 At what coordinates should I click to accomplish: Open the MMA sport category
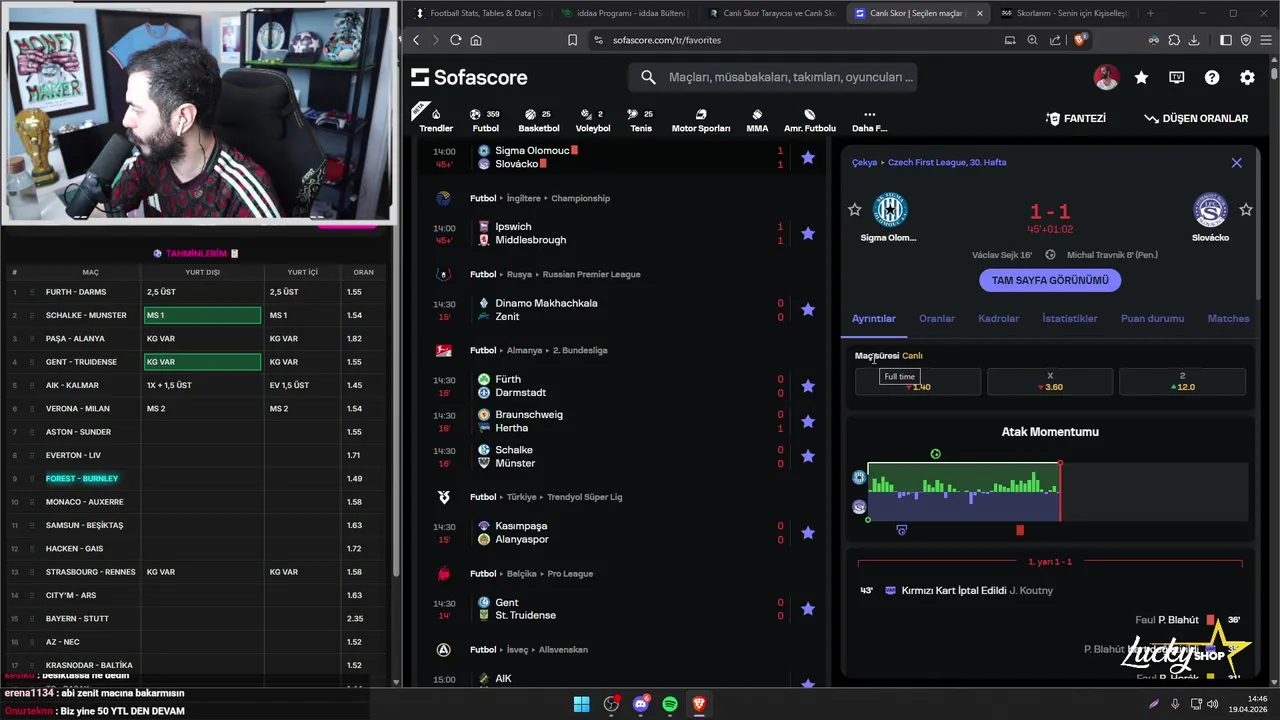(757, 120)
